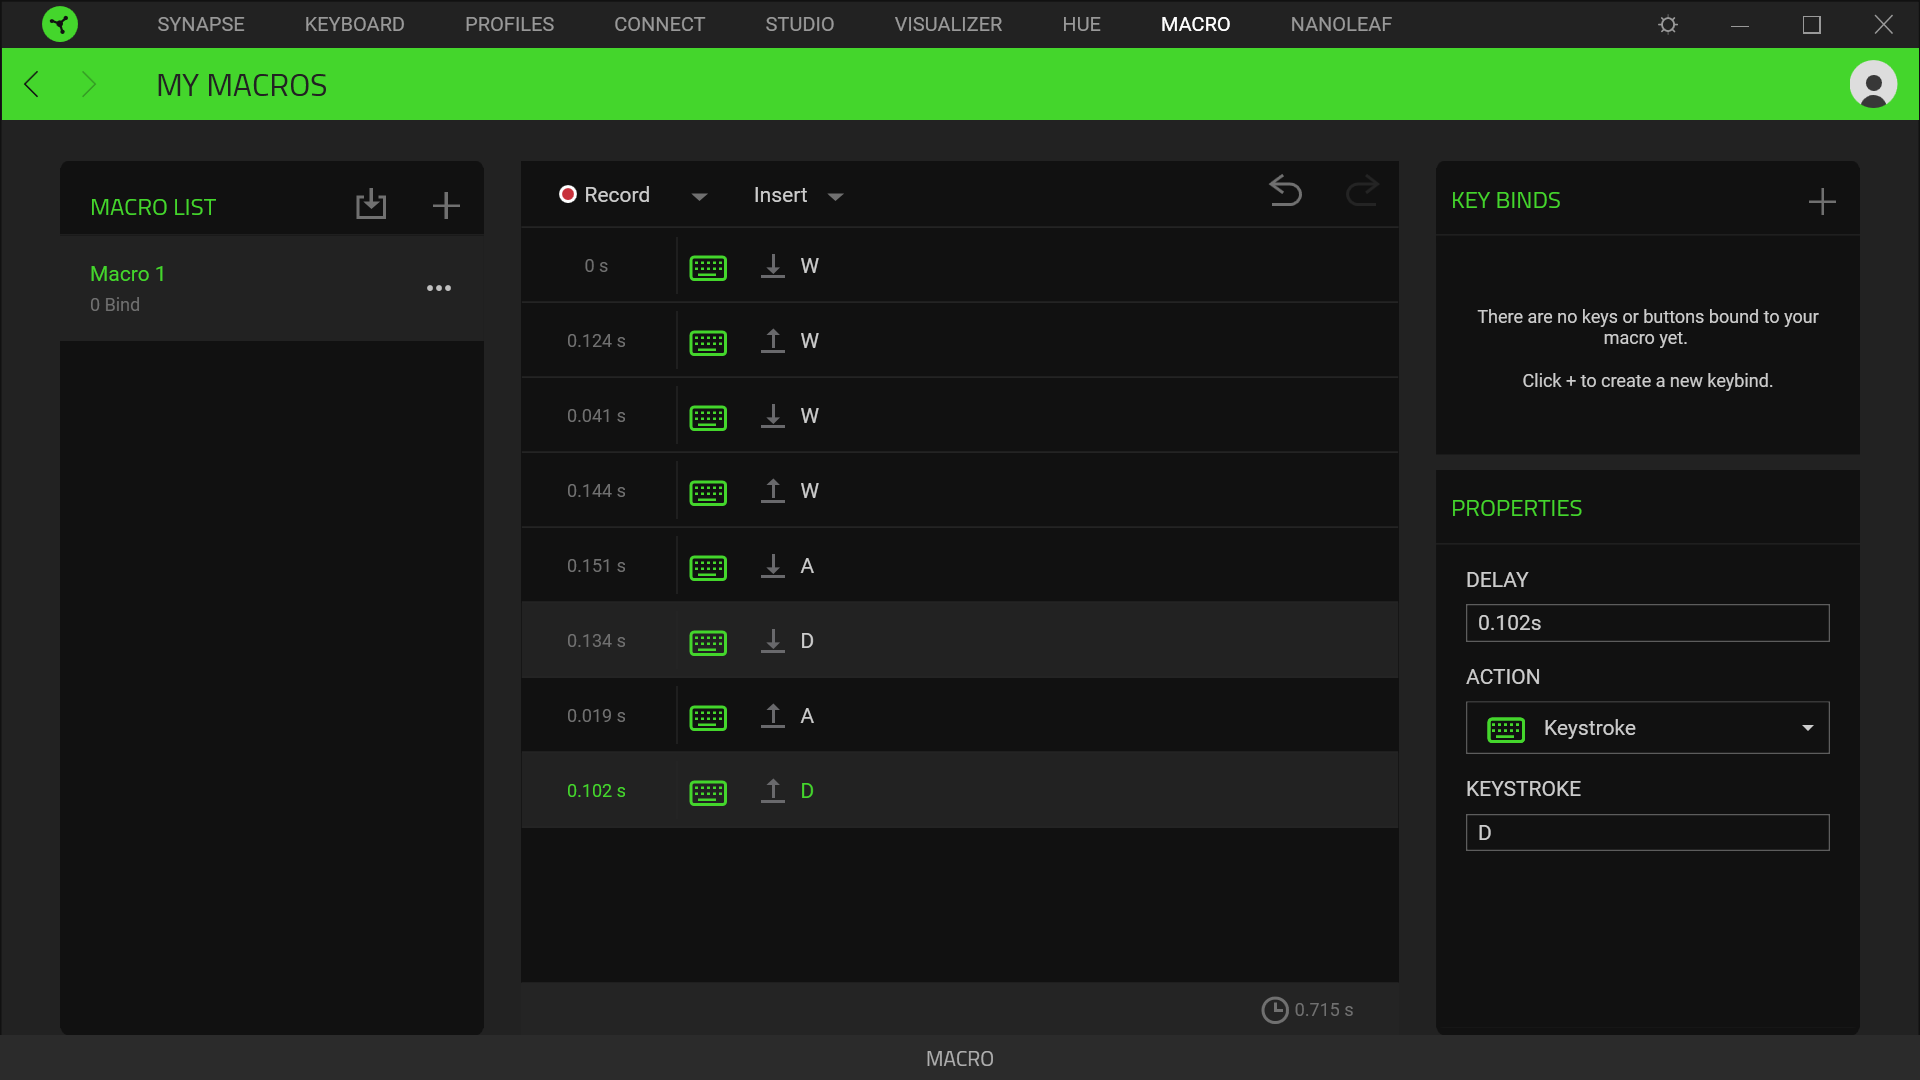The width and height of the screenshot is (1920, 1080).
Task: Go back with the left arrow
Action: (32, 85)
